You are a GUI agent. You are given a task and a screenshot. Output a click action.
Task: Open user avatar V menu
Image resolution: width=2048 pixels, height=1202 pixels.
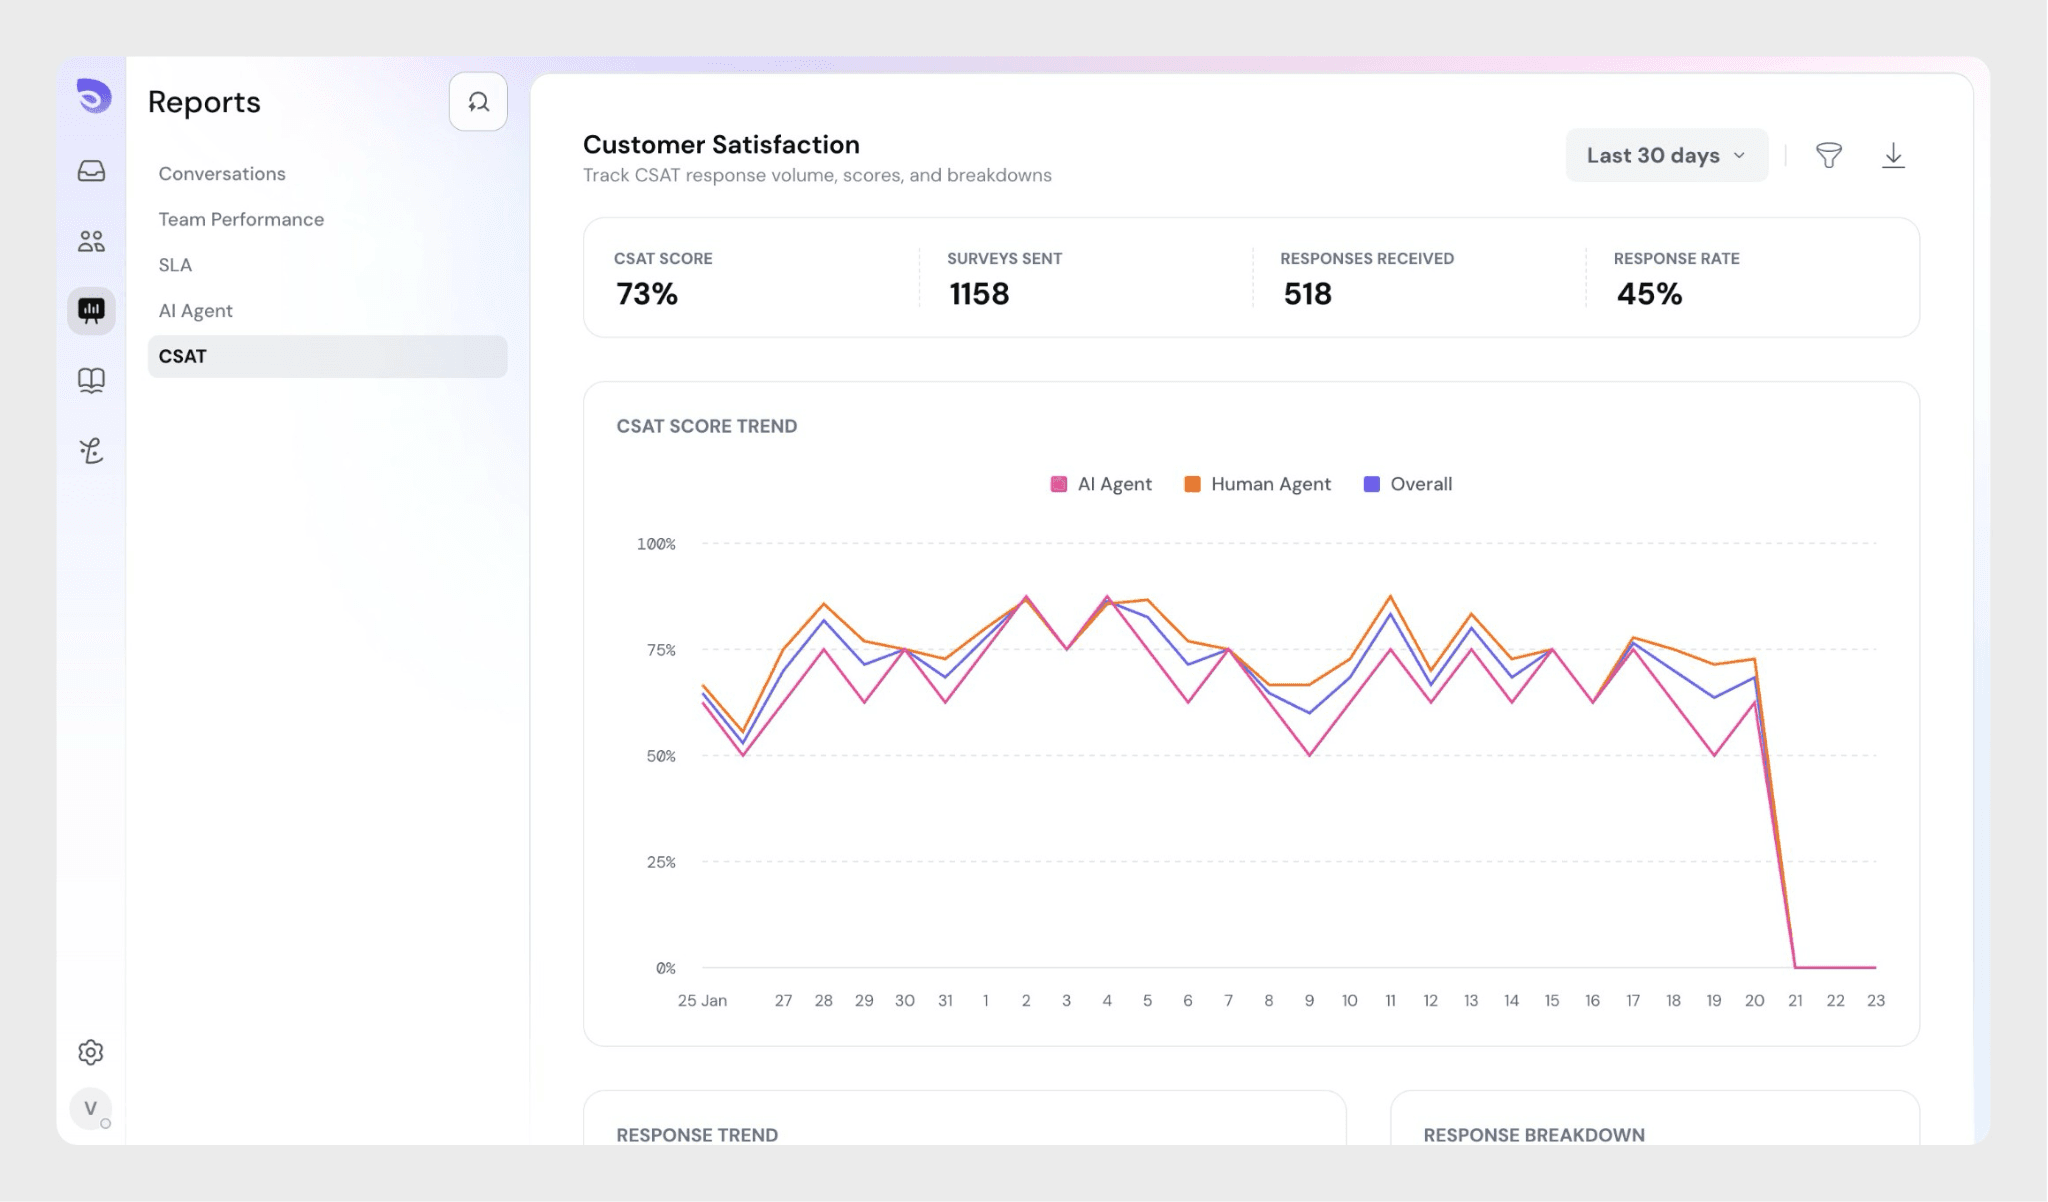click(90, 1108)
